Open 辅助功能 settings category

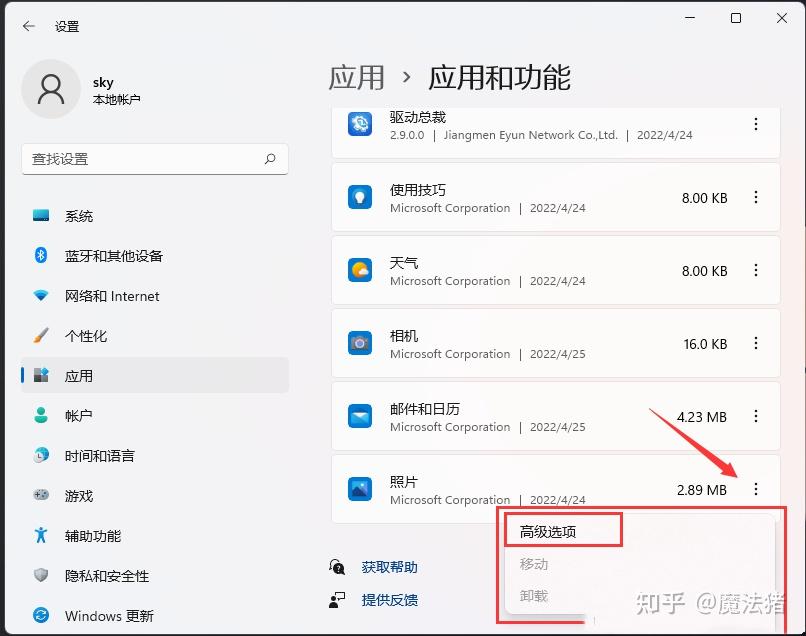[x=155, y=536]
